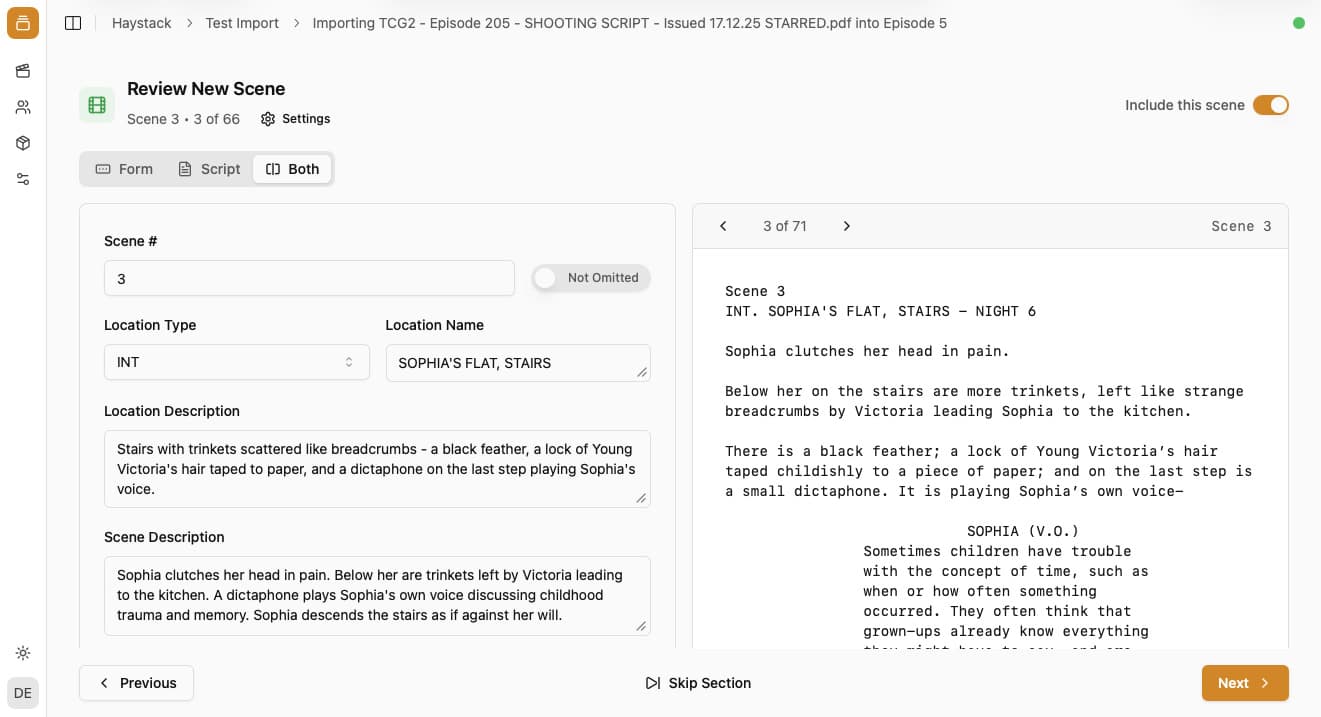Click the Importing TCG2 breadcrumb text
The width and height of the screenshot is (1321, 717).
pos(630,23)
